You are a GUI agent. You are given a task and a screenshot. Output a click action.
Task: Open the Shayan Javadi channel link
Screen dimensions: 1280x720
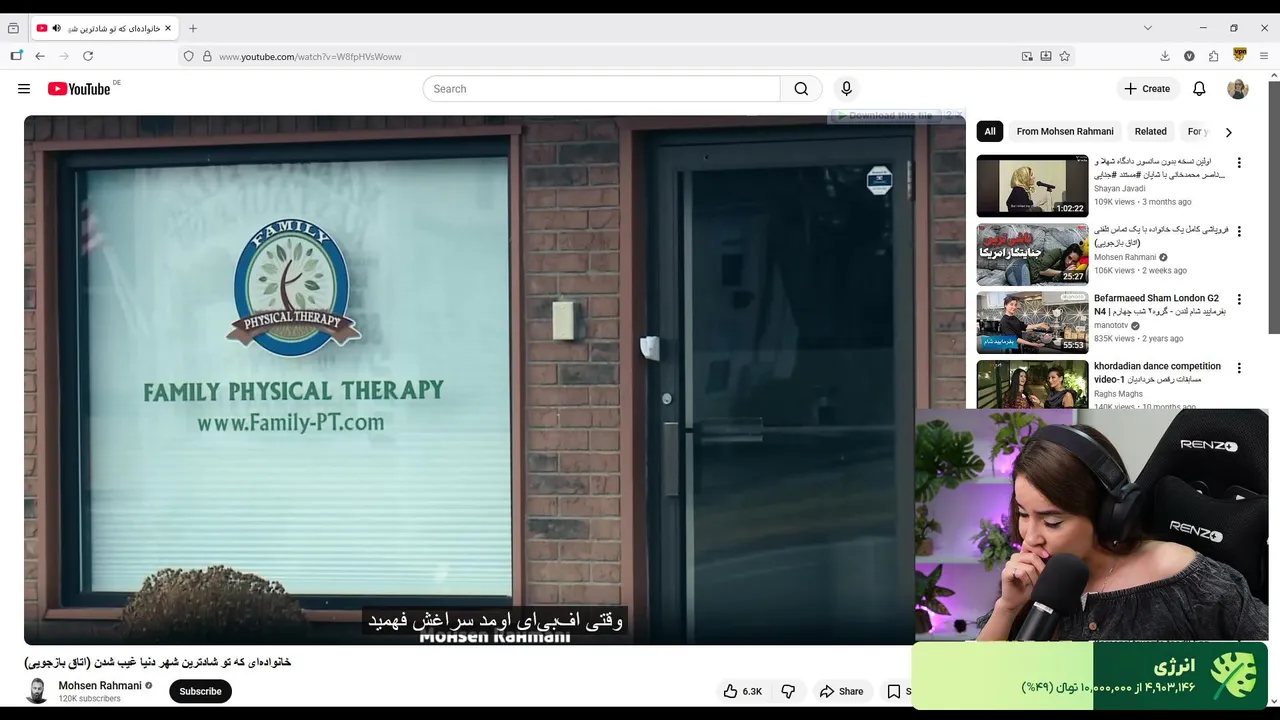(1120, 188)
